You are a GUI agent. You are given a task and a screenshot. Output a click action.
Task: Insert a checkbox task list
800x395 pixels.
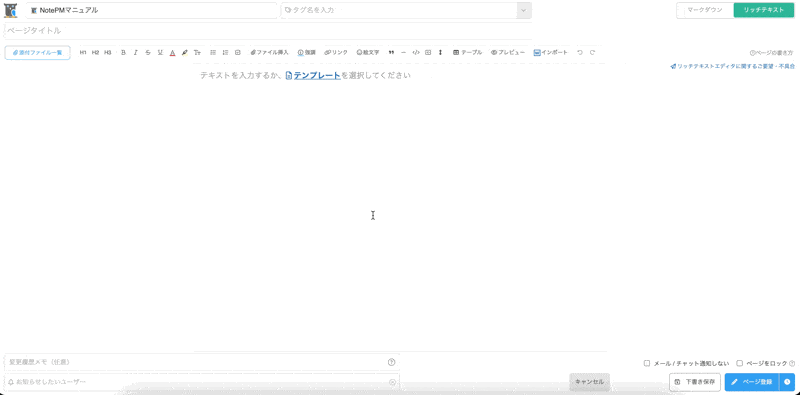tap(238, 53)
